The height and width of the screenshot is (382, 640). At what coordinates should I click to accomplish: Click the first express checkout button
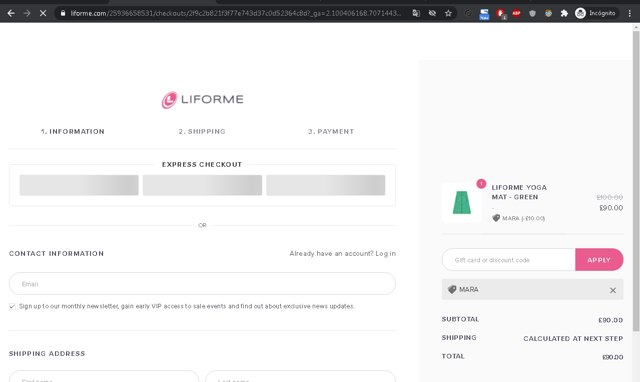tap(79, 185)
